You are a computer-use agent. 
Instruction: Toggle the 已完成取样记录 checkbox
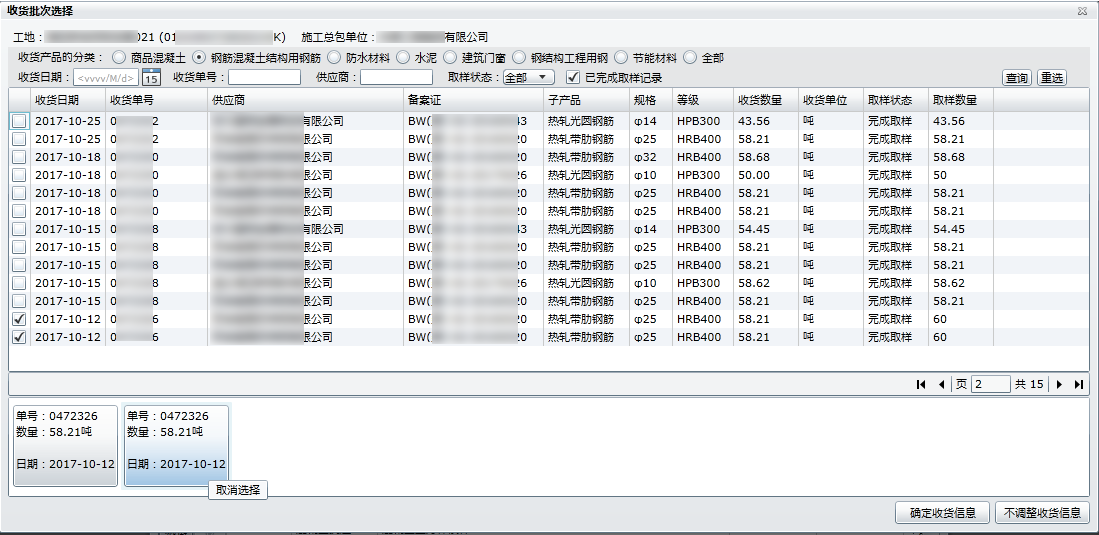tap(573, 77)
